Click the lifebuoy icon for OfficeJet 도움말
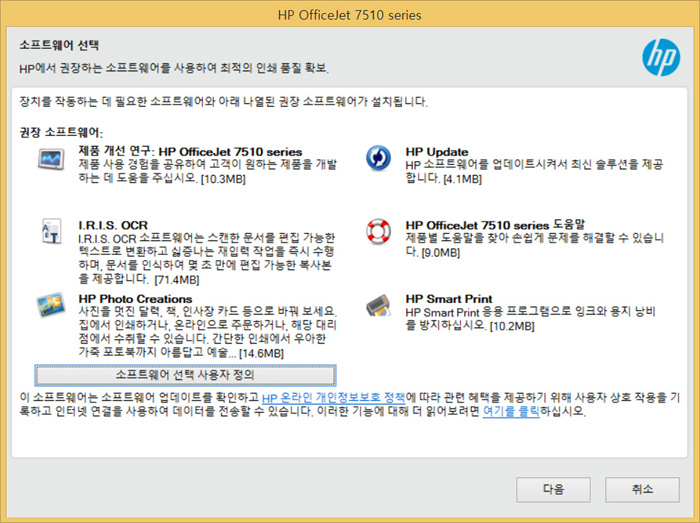The height and width of the screenshot is (523, 700). click(378, 232)
